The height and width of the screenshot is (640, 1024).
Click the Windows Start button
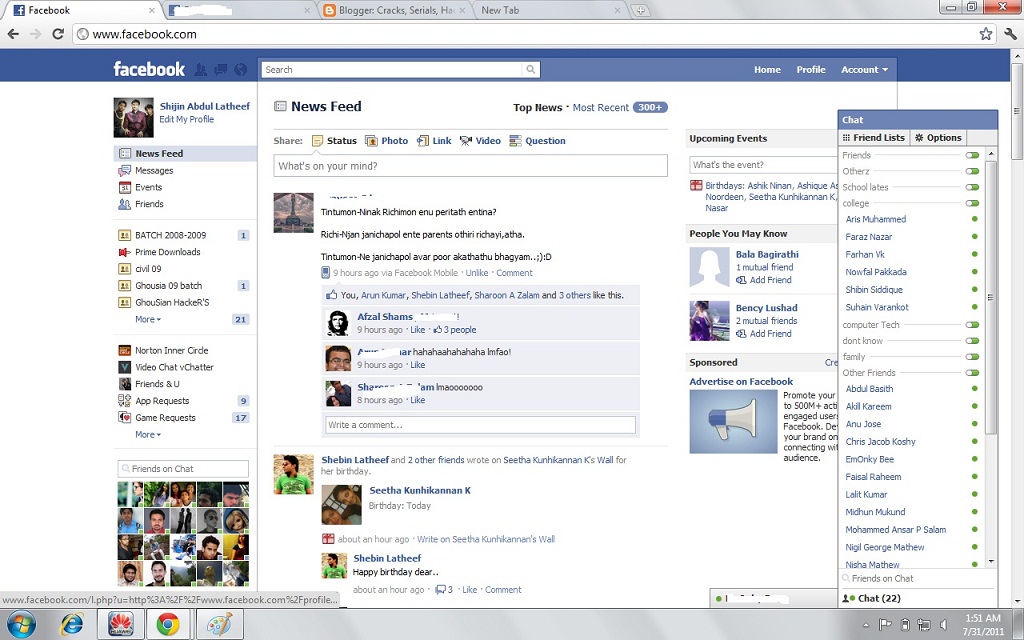point(23,624)
